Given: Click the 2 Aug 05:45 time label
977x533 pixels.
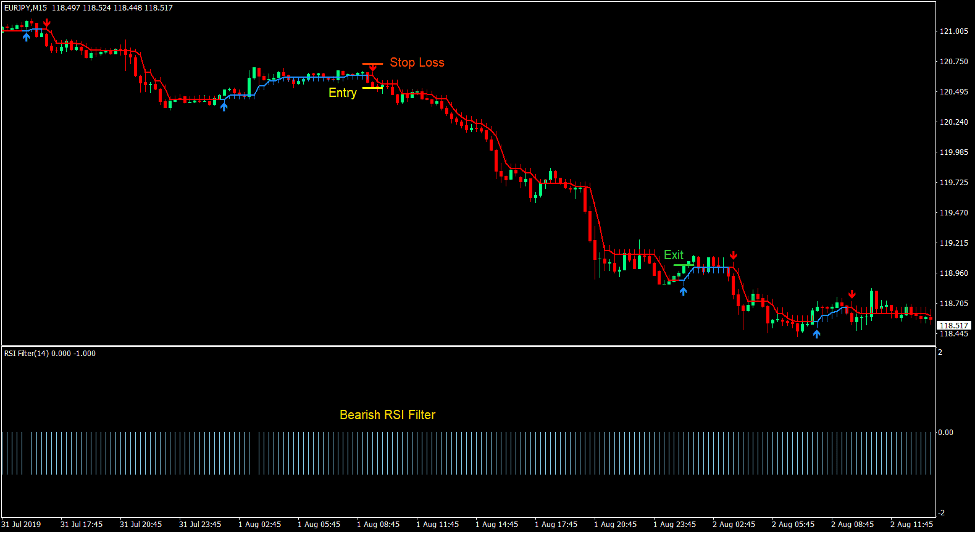Looking at the screenshot, I should click(x=793, y=524).
